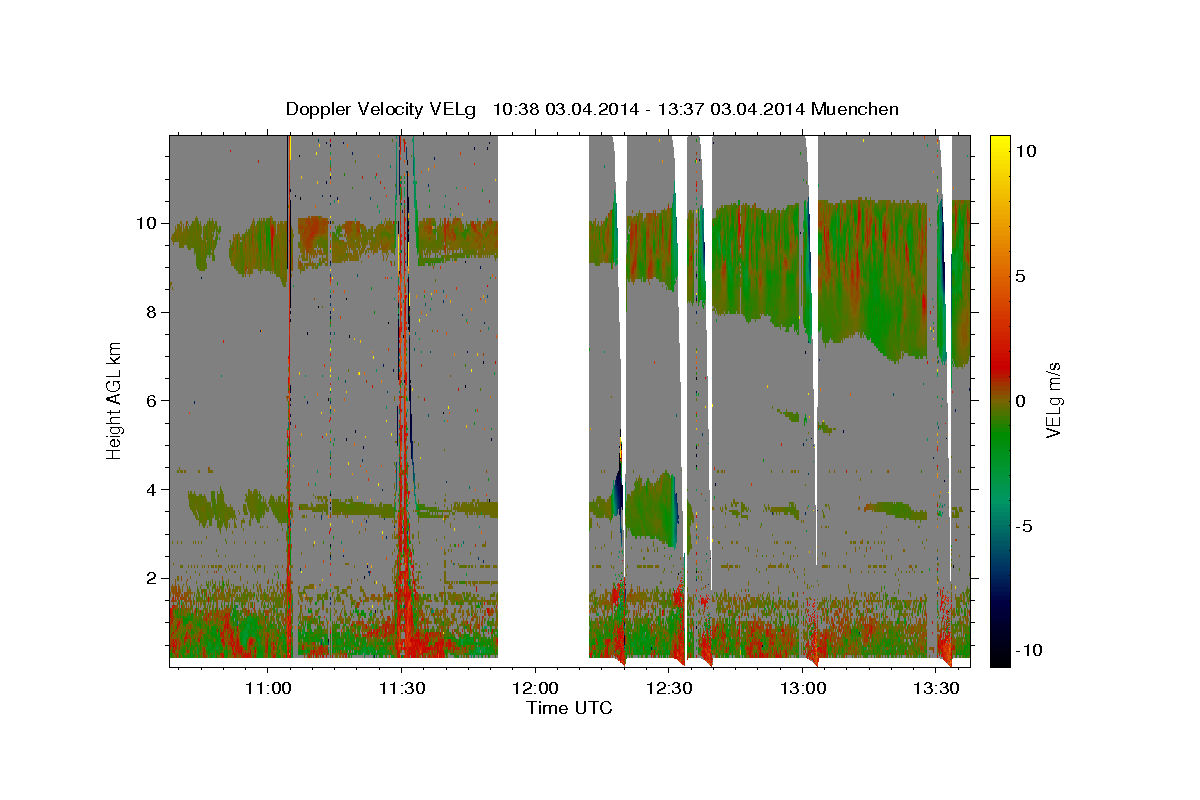Click the height axis label 6
This screenshot has height=800, width=1200.
tap(151, 401)
